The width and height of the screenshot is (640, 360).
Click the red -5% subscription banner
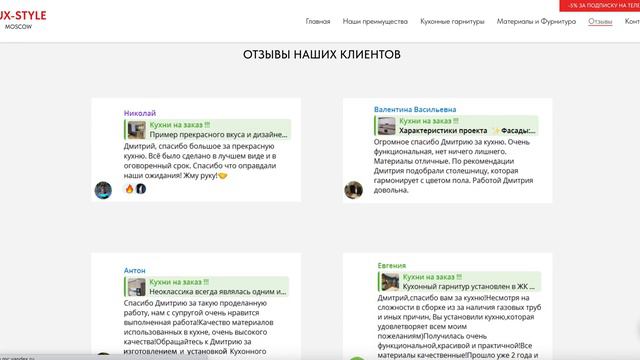click(600, 5)
